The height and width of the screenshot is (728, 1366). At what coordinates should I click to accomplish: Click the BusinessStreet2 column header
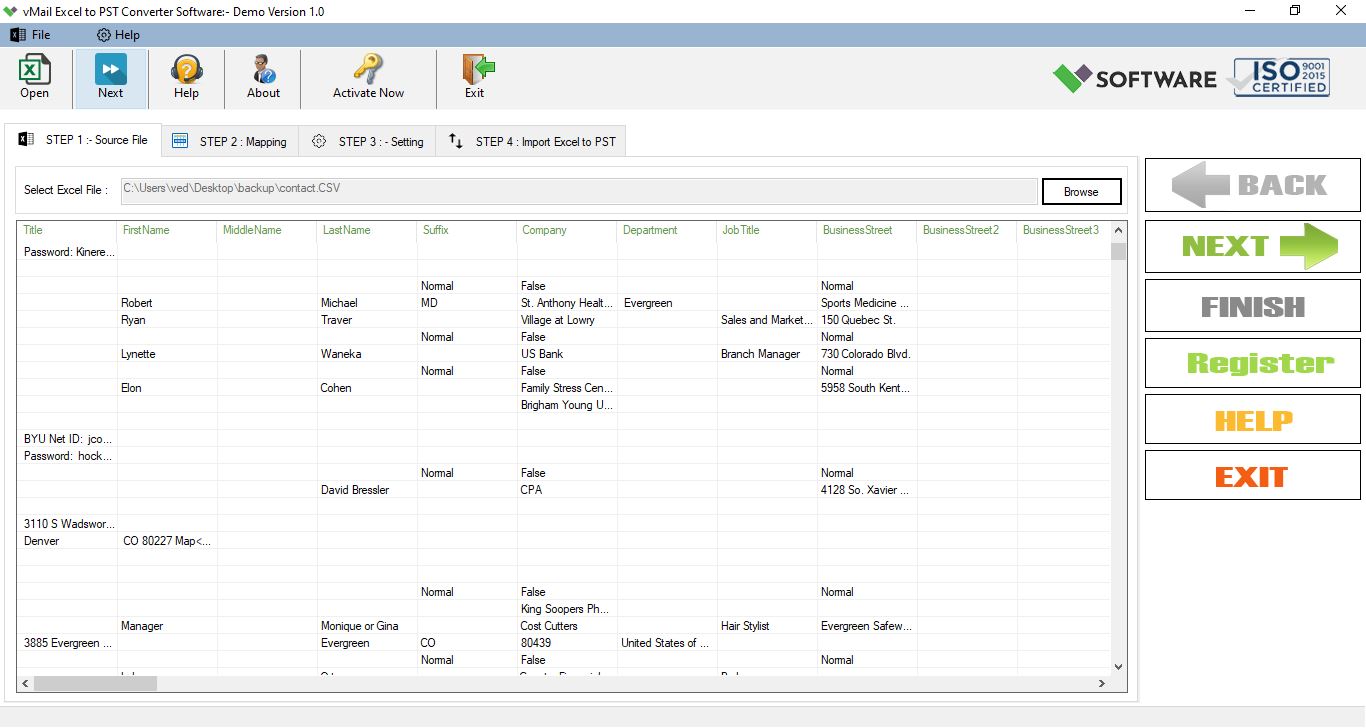point(967,230)
